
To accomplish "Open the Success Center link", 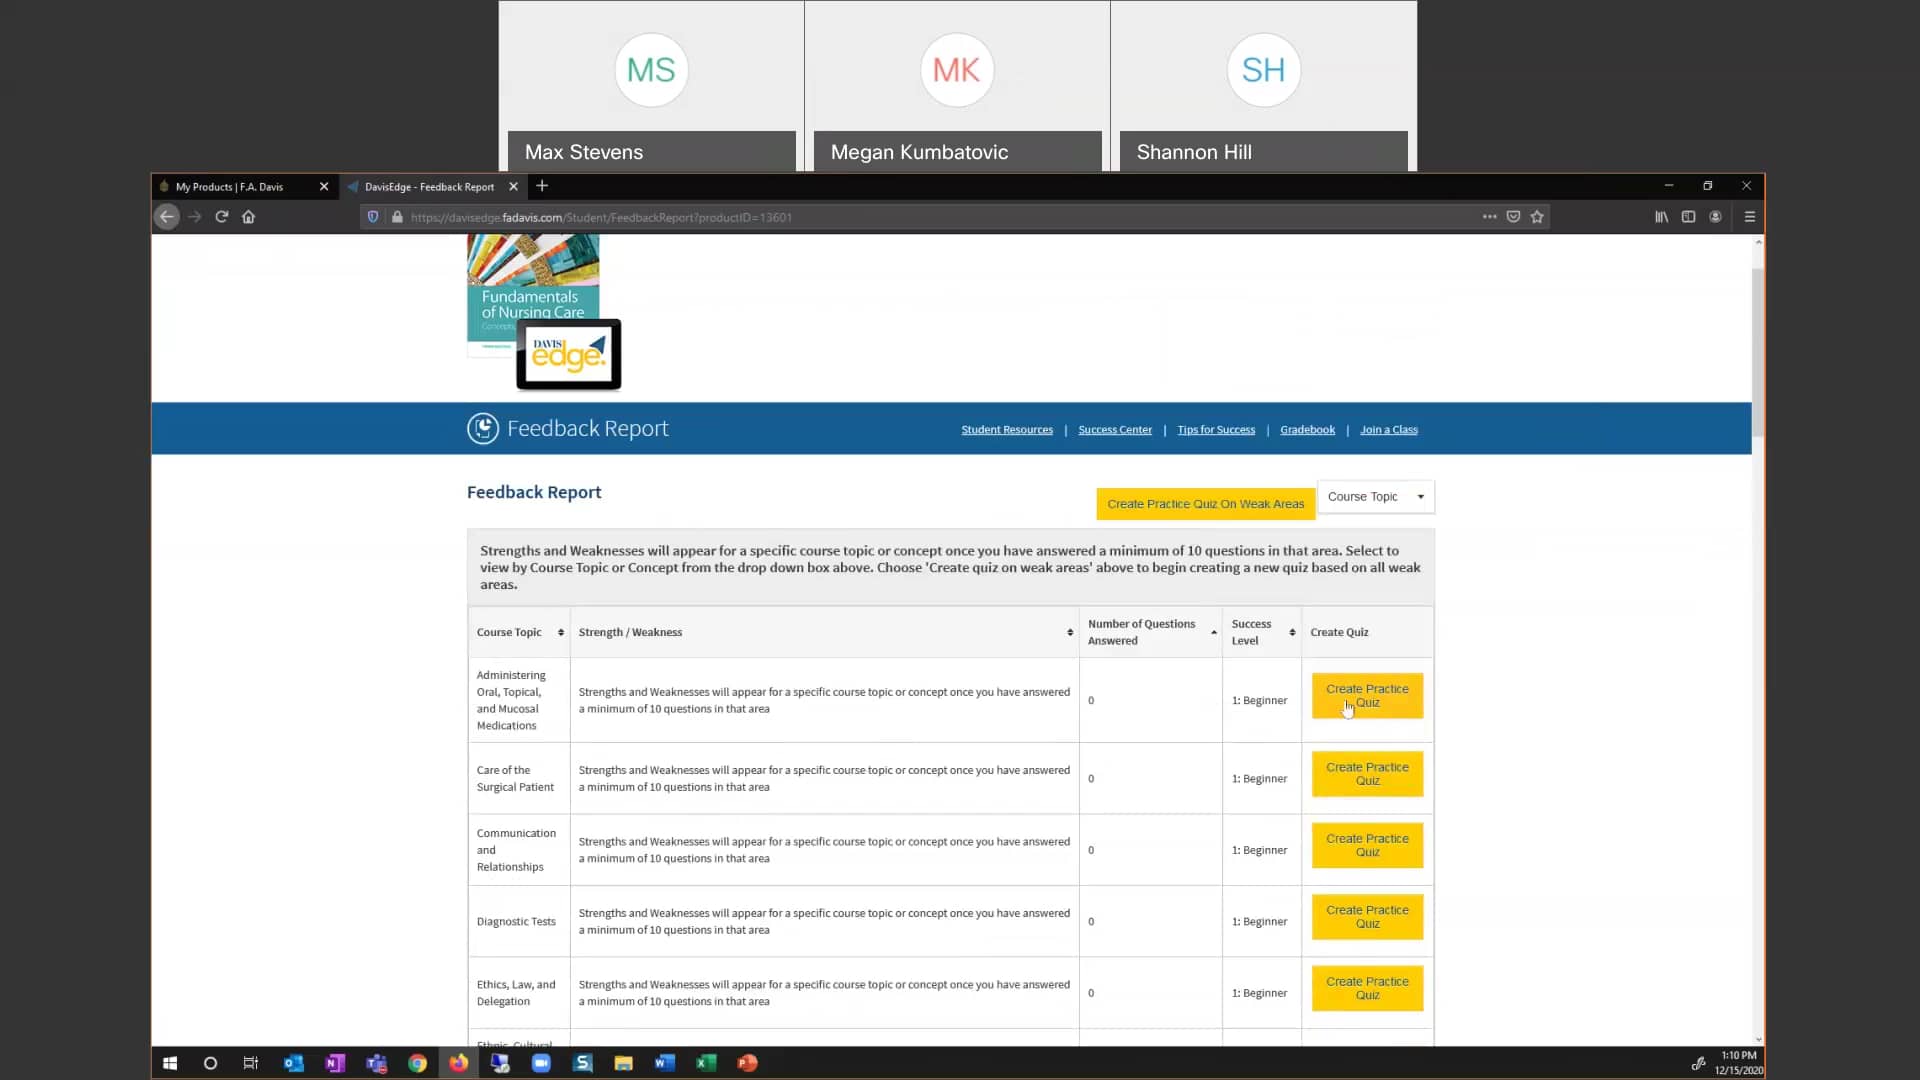I will pos(1114,430).
